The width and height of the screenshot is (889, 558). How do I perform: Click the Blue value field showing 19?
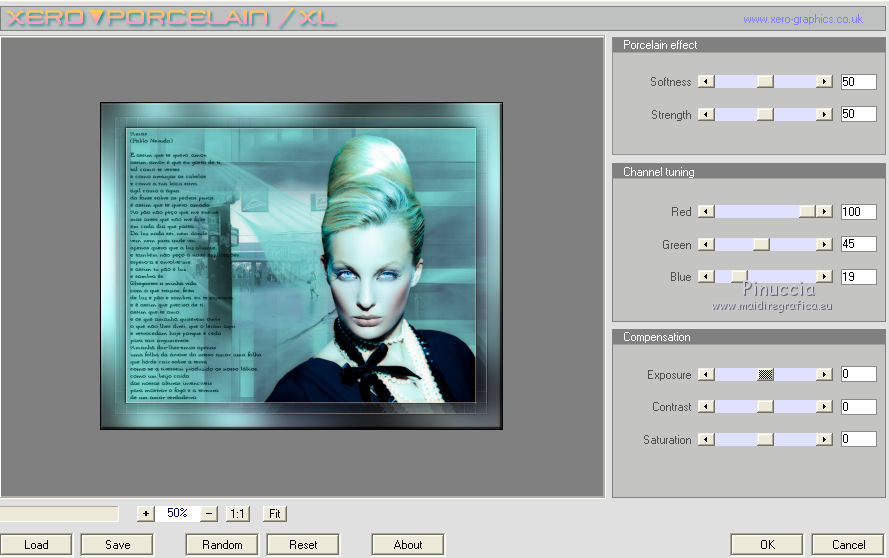[x=858, y=277]
